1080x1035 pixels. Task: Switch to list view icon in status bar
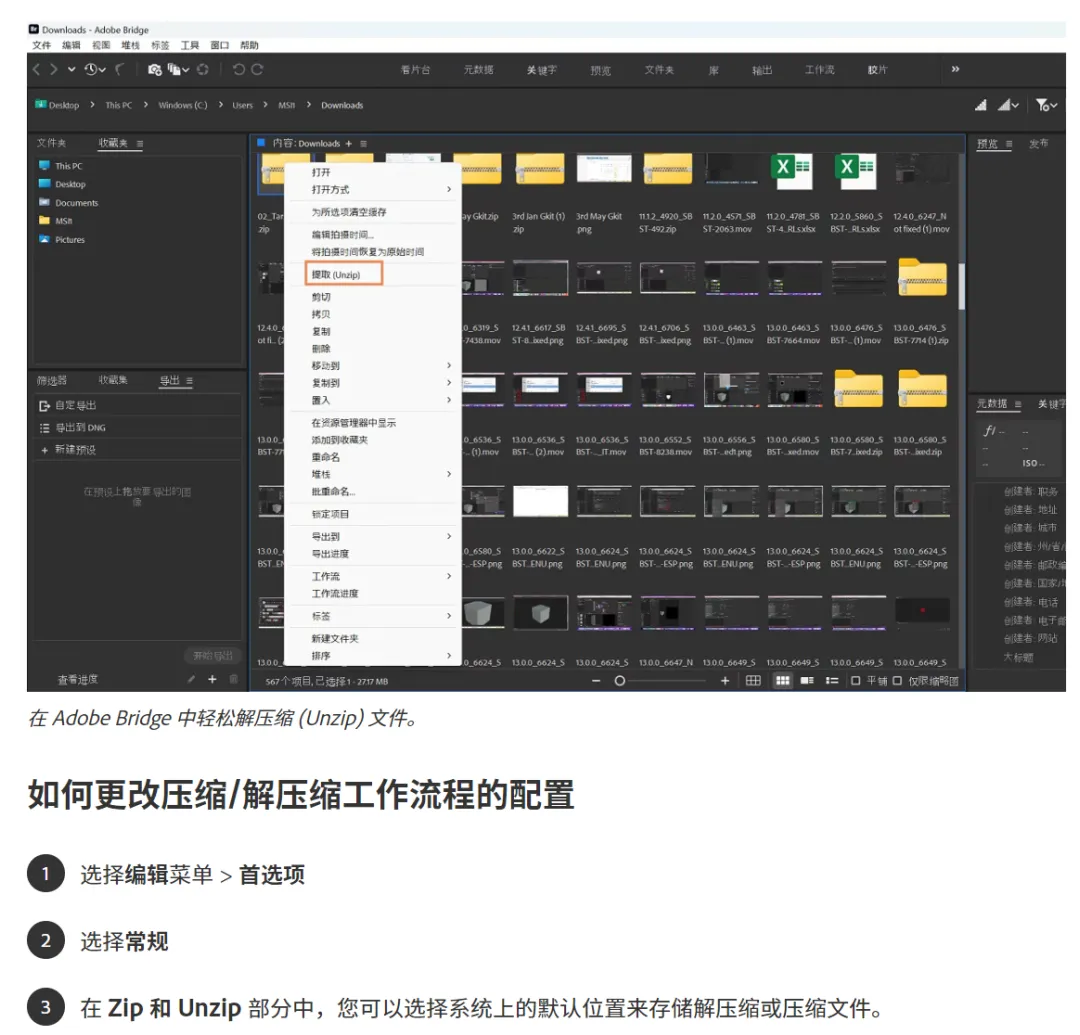pos(832,680)
